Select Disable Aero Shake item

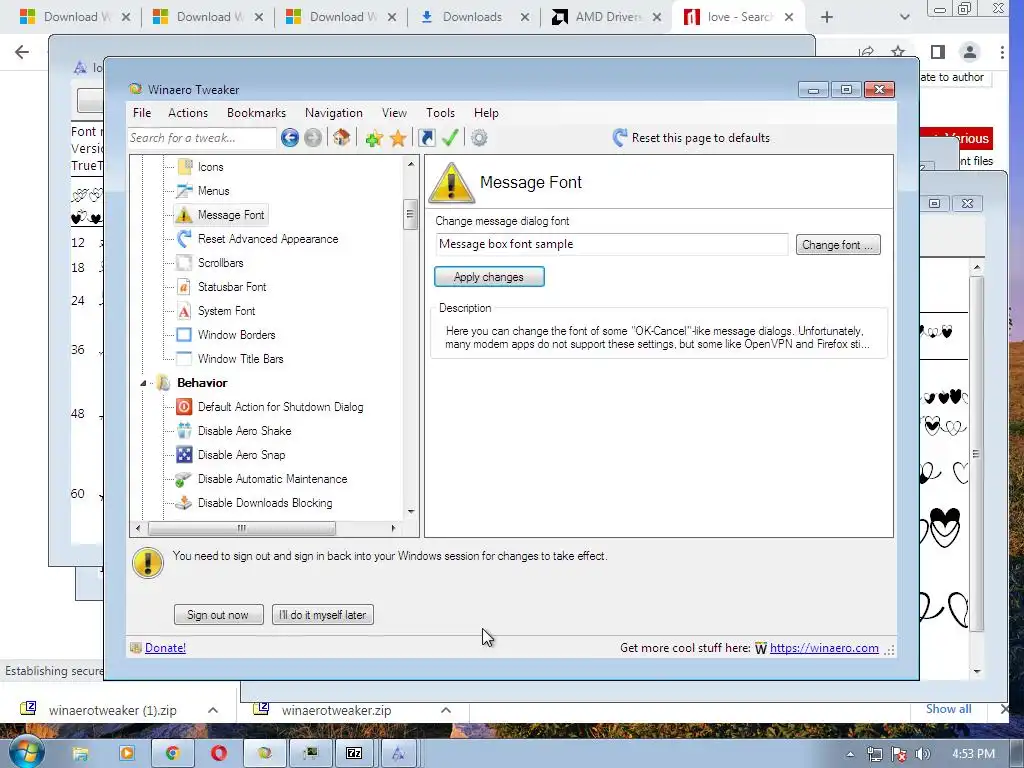pos(244,431)
